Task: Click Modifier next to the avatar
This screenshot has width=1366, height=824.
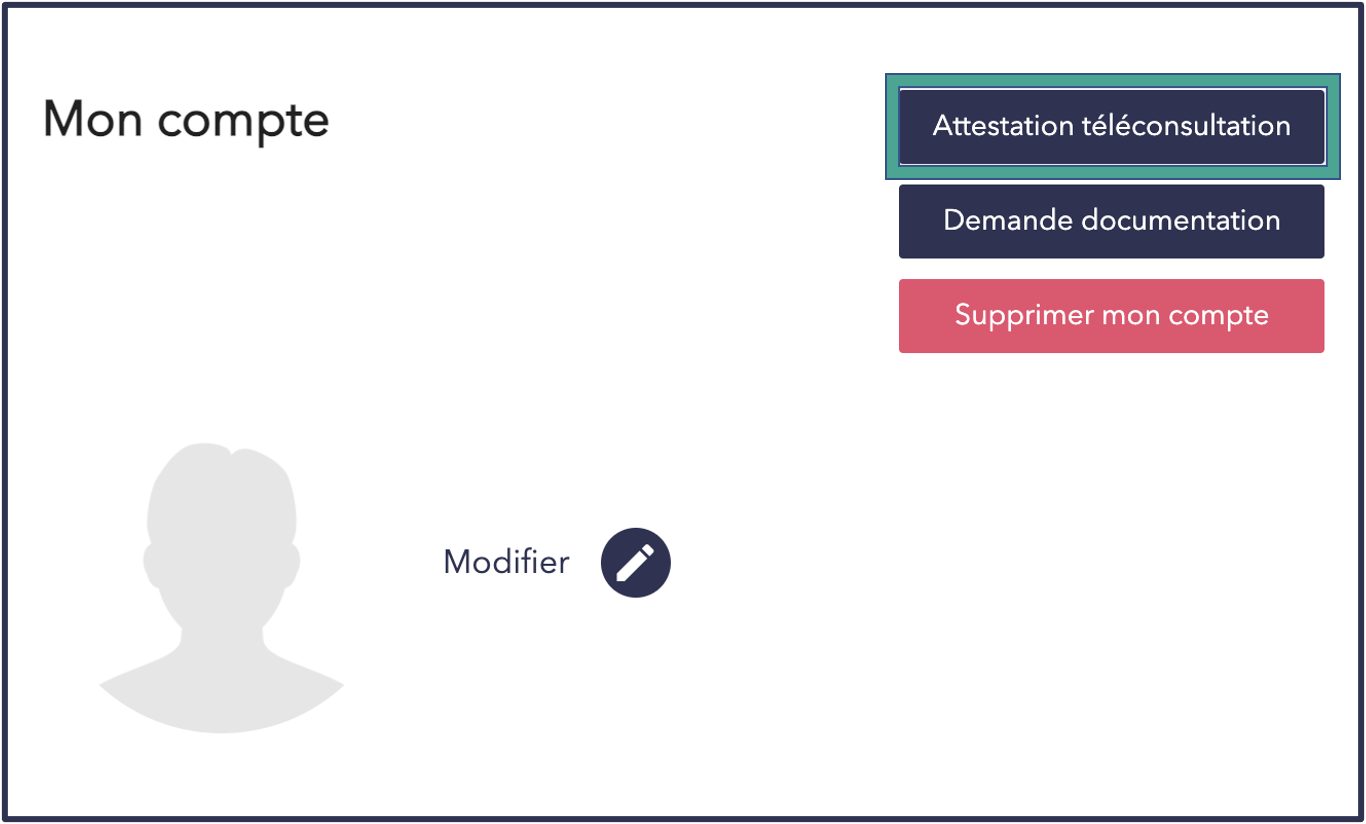Action: 506,563
